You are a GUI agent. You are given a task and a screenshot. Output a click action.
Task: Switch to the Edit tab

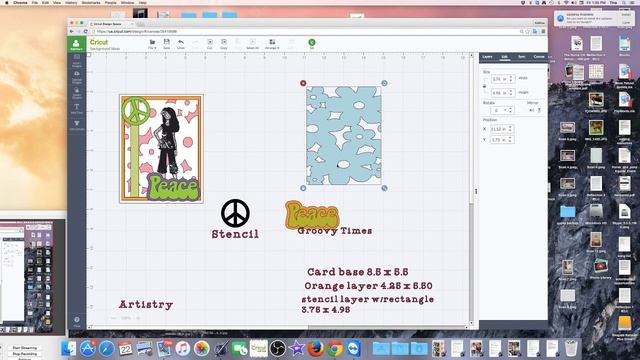pos(504,57)
